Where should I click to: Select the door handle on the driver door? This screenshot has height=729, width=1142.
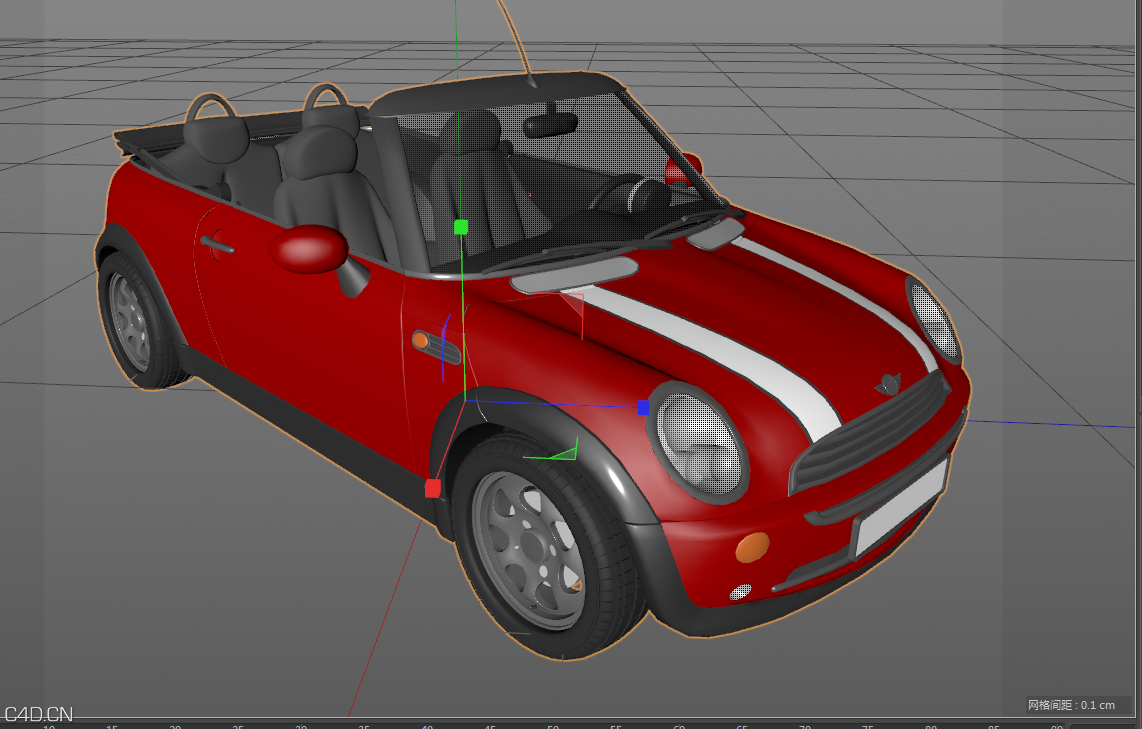[x=216, y=243]
